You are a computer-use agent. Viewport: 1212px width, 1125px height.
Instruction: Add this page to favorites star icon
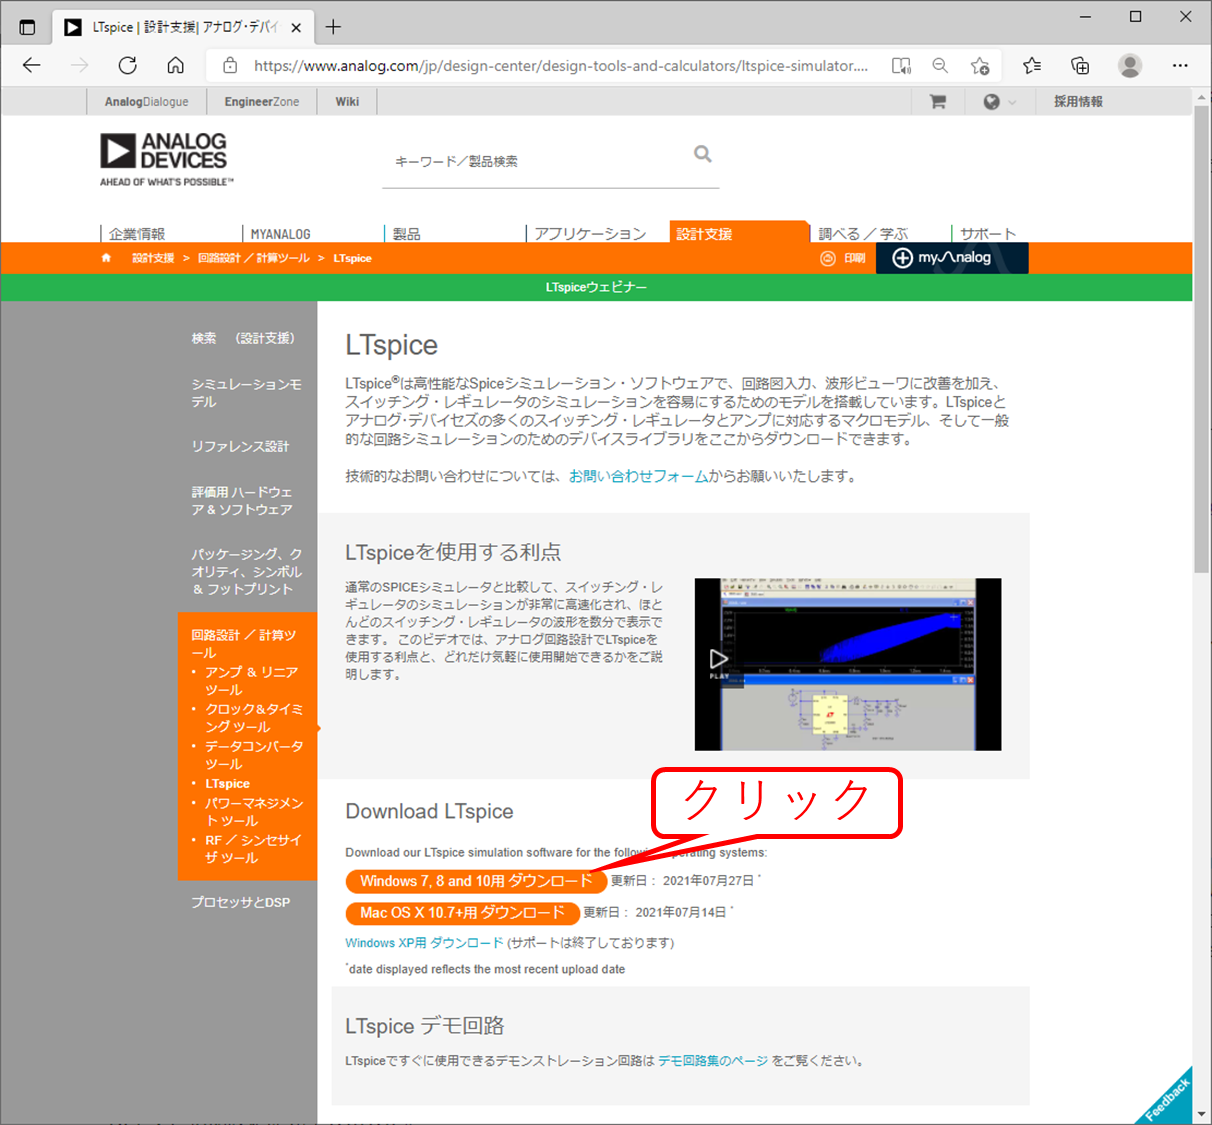(x=980, y=66)
